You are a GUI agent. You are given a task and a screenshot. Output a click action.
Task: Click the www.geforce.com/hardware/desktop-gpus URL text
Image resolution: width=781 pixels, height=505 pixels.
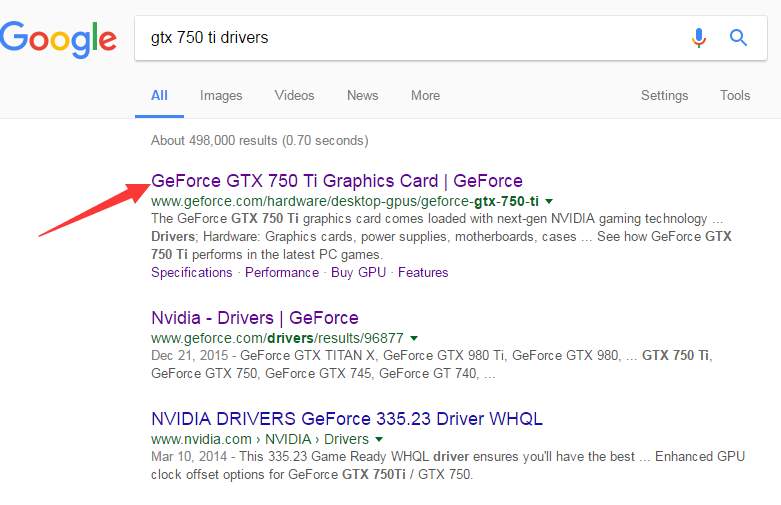[x=345, y=201]
